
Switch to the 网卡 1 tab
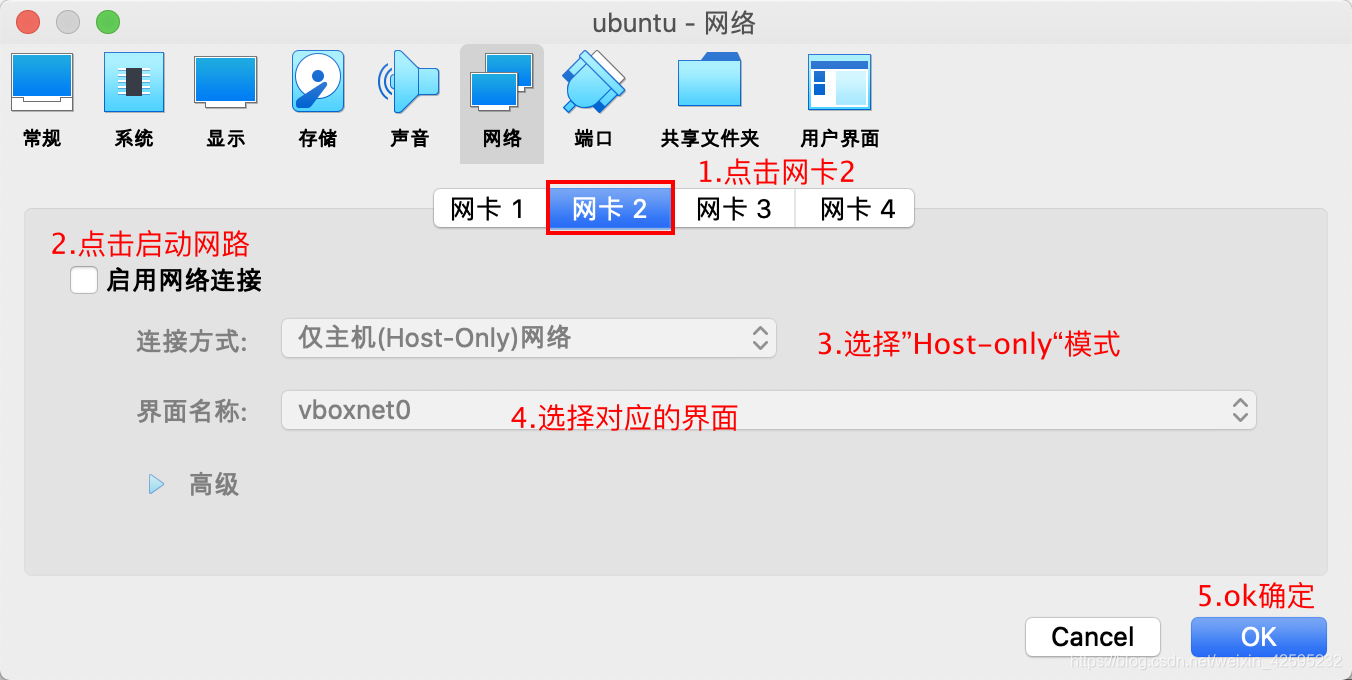tap(489, 209)
